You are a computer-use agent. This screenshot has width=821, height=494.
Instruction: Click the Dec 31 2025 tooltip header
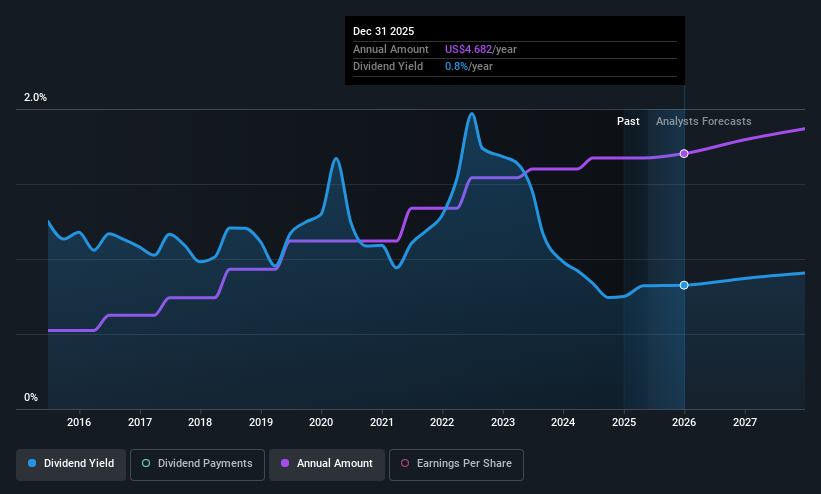(x=383, y=31)
